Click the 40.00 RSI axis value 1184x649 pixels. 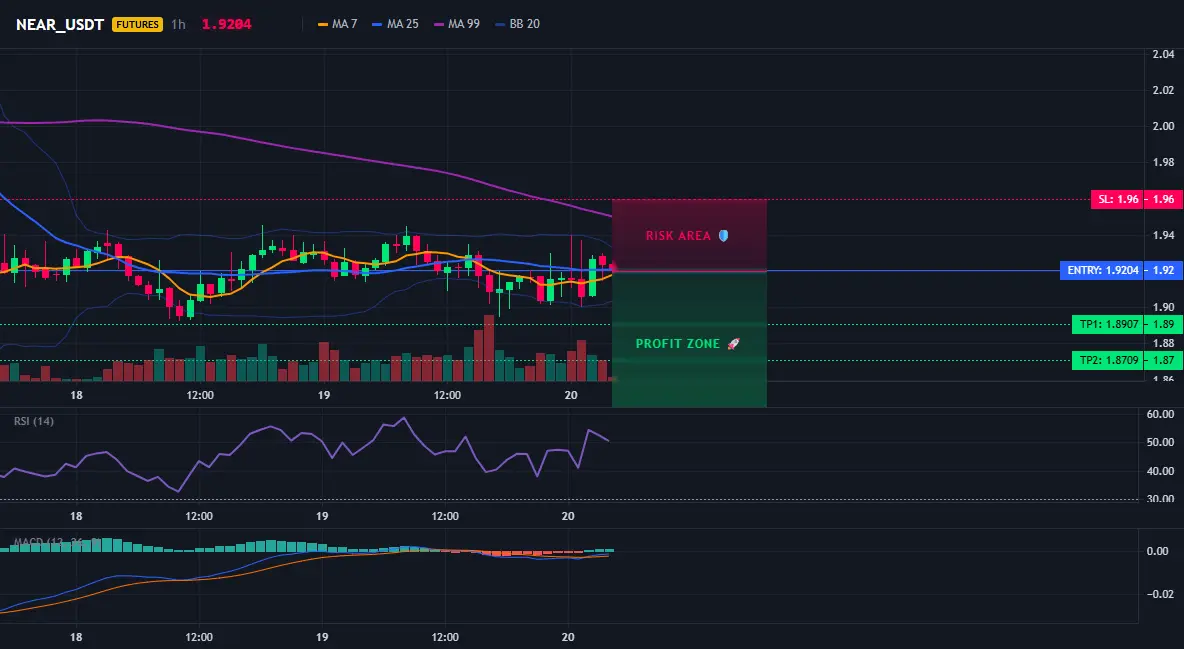(1161, 471)
